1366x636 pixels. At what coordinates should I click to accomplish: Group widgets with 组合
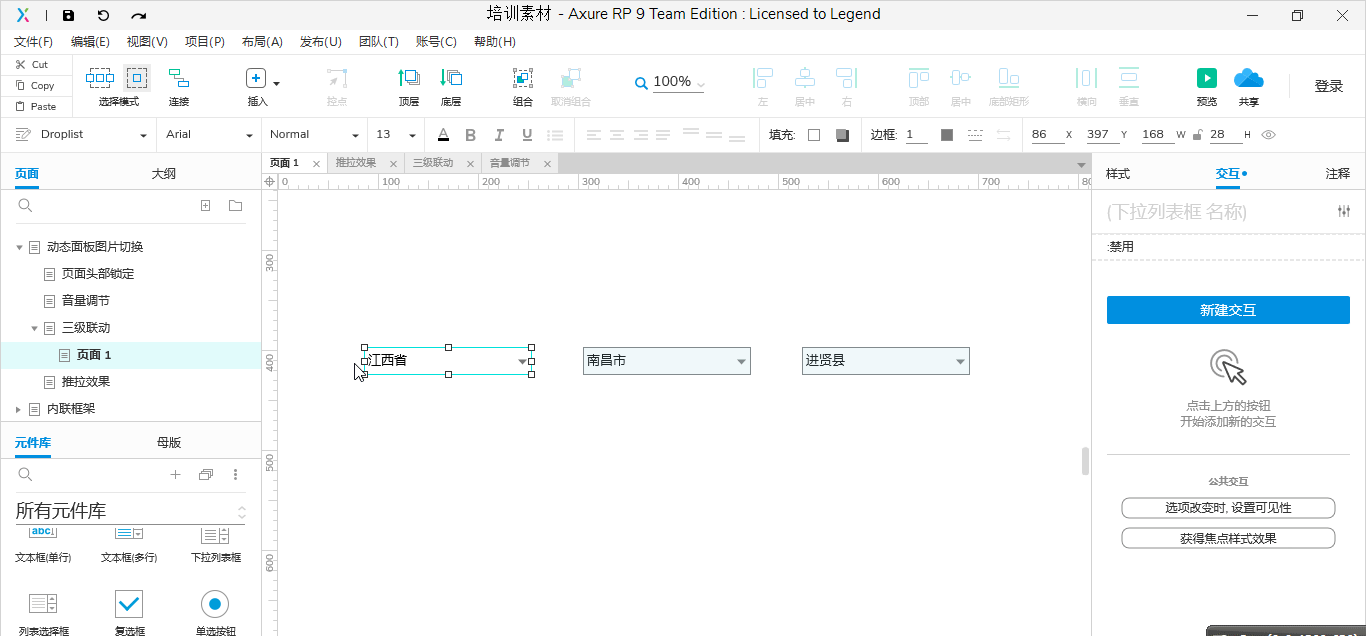click(x=523, y=78)
